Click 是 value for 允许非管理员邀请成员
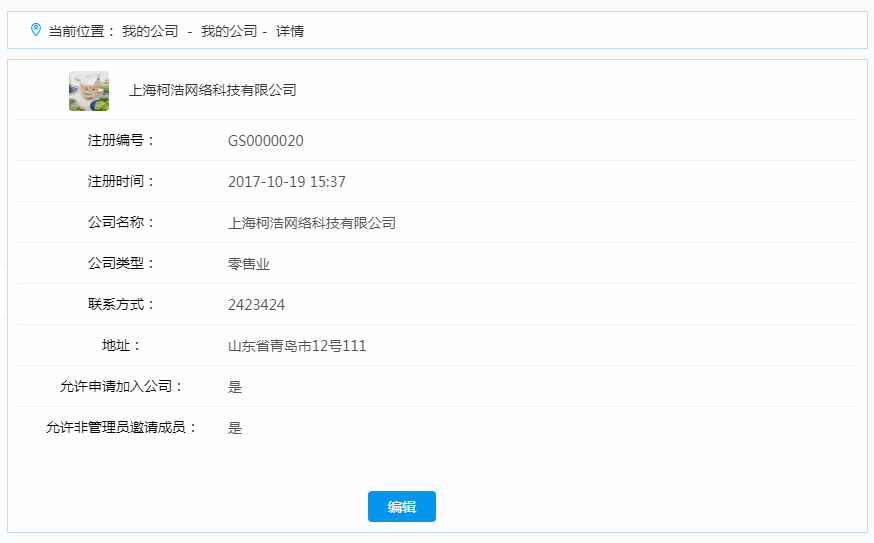This screenshot has width=874, height=543. (x=235, y=428)
